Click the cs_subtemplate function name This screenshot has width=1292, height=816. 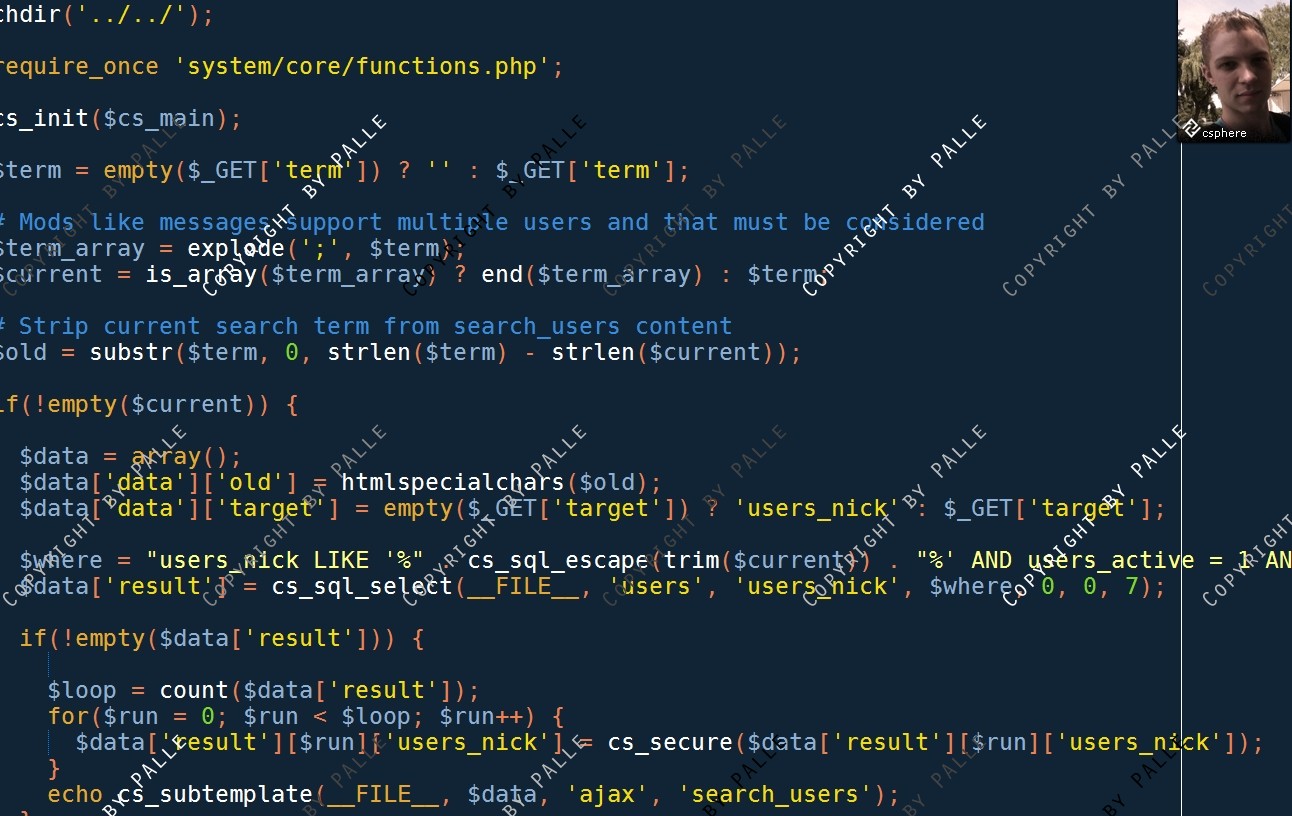click(x=215, y=794)
